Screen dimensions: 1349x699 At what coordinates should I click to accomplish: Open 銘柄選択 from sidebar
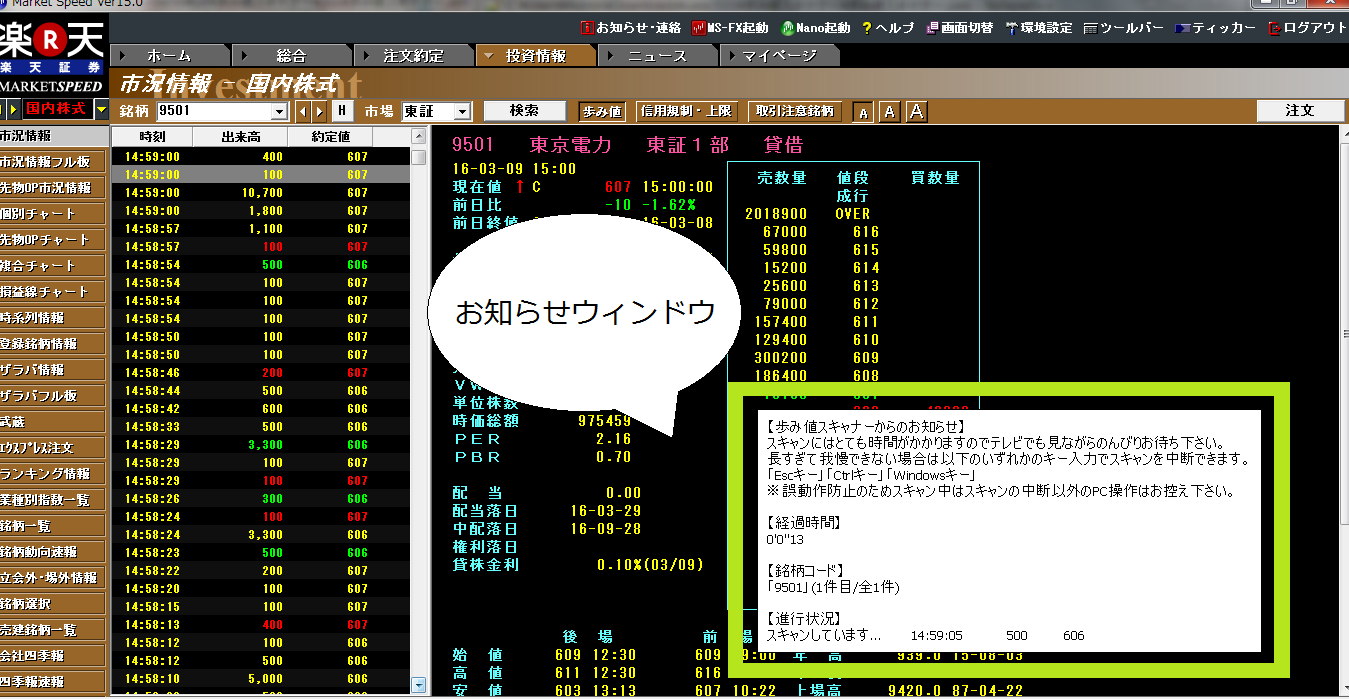(53, 604)
